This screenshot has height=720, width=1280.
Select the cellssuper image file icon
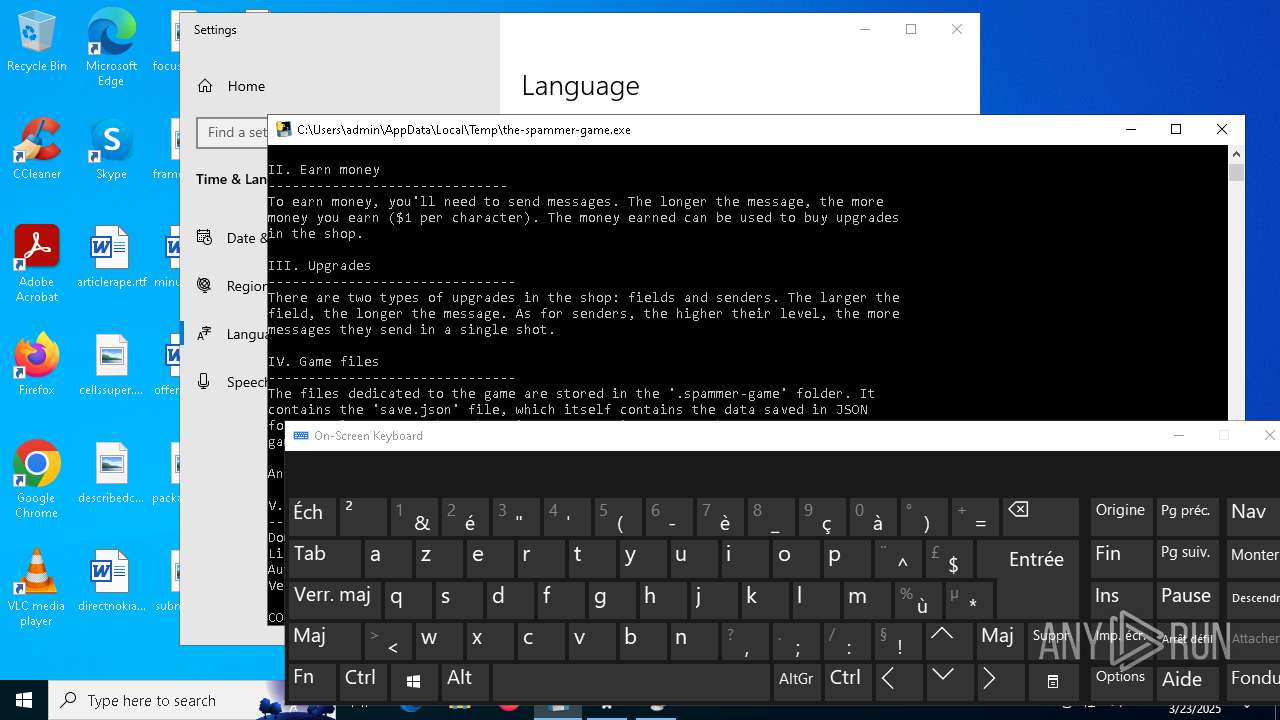111,365
